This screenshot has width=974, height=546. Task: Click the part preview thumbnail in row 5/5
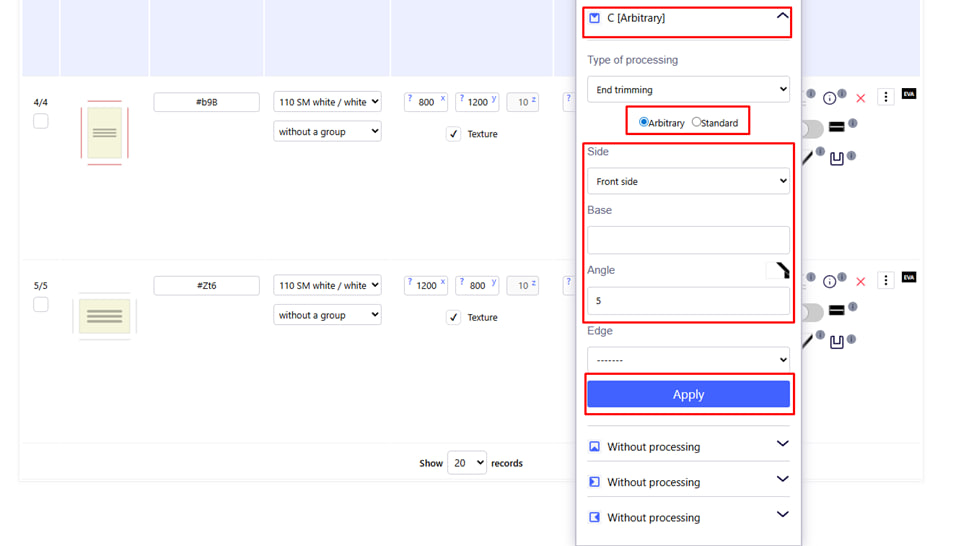(x=104, y=316)
